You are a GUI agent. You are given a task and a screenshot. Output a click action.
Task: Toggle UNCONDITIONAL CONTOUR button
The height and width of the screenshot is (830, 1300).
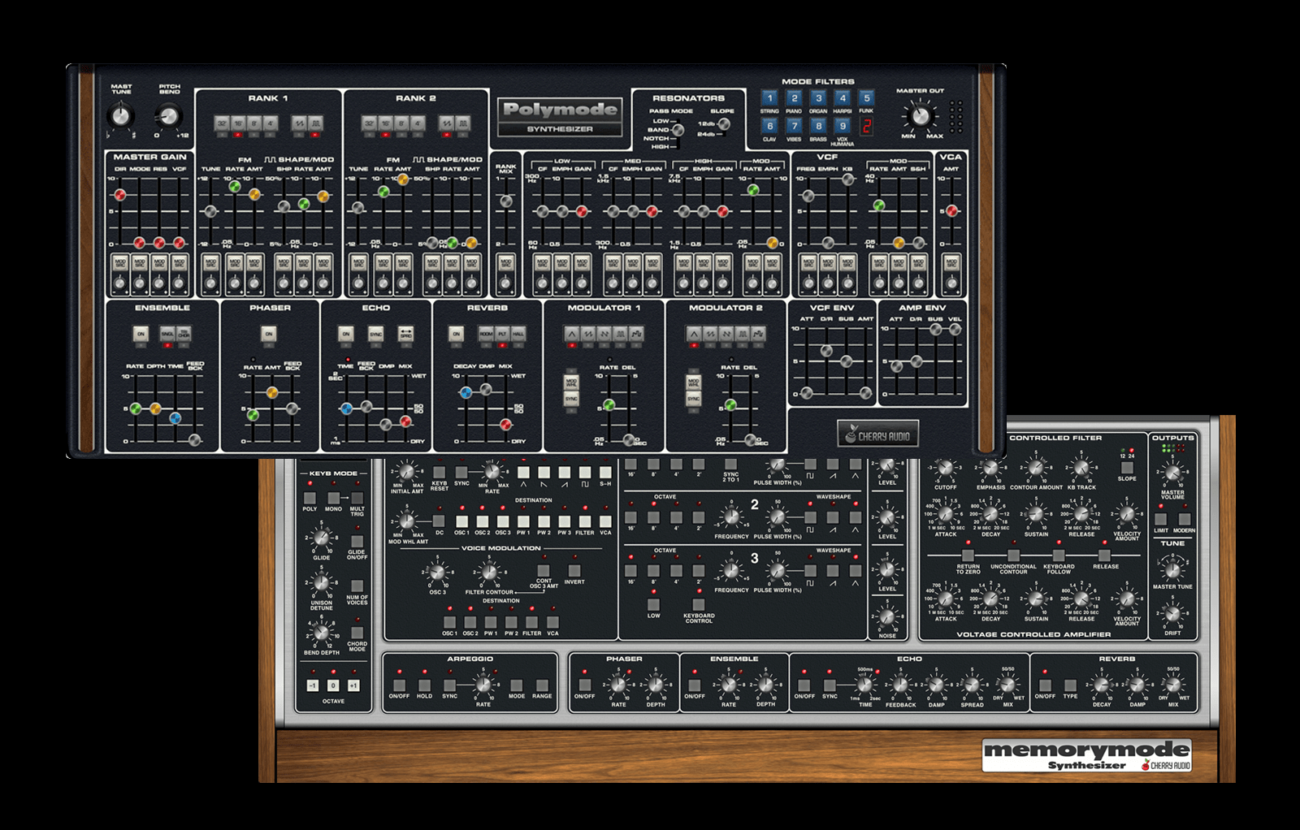[x=1013, y=554]
